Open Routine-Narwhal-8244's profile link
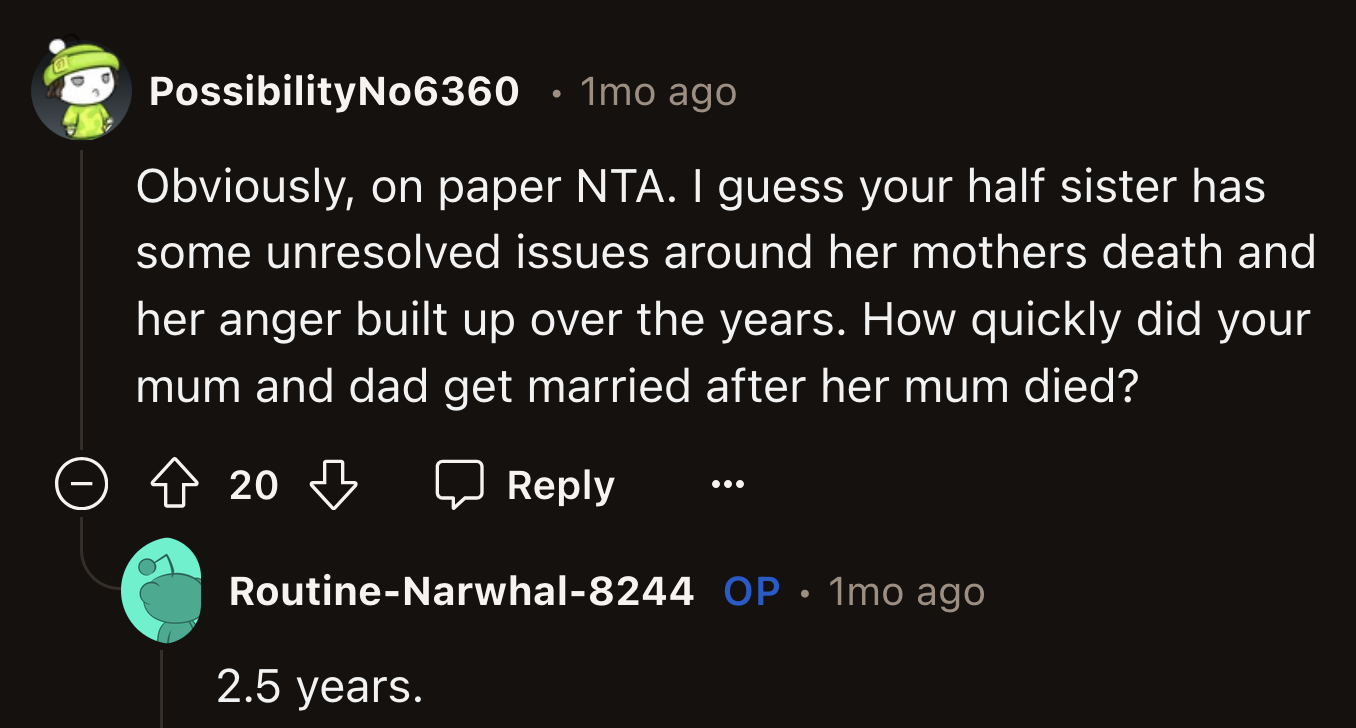 tap(462, 591)
